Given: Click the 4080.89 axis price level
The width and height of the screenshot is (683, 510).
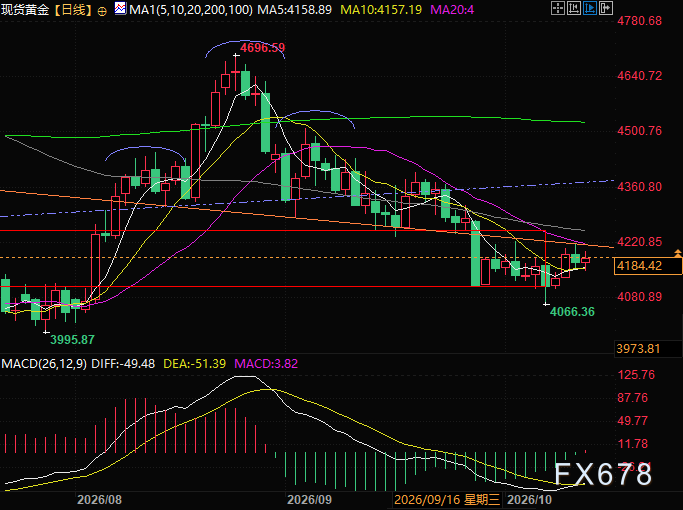Looking at the screenshot, I should pyautogui.click(x=639, y=297).
